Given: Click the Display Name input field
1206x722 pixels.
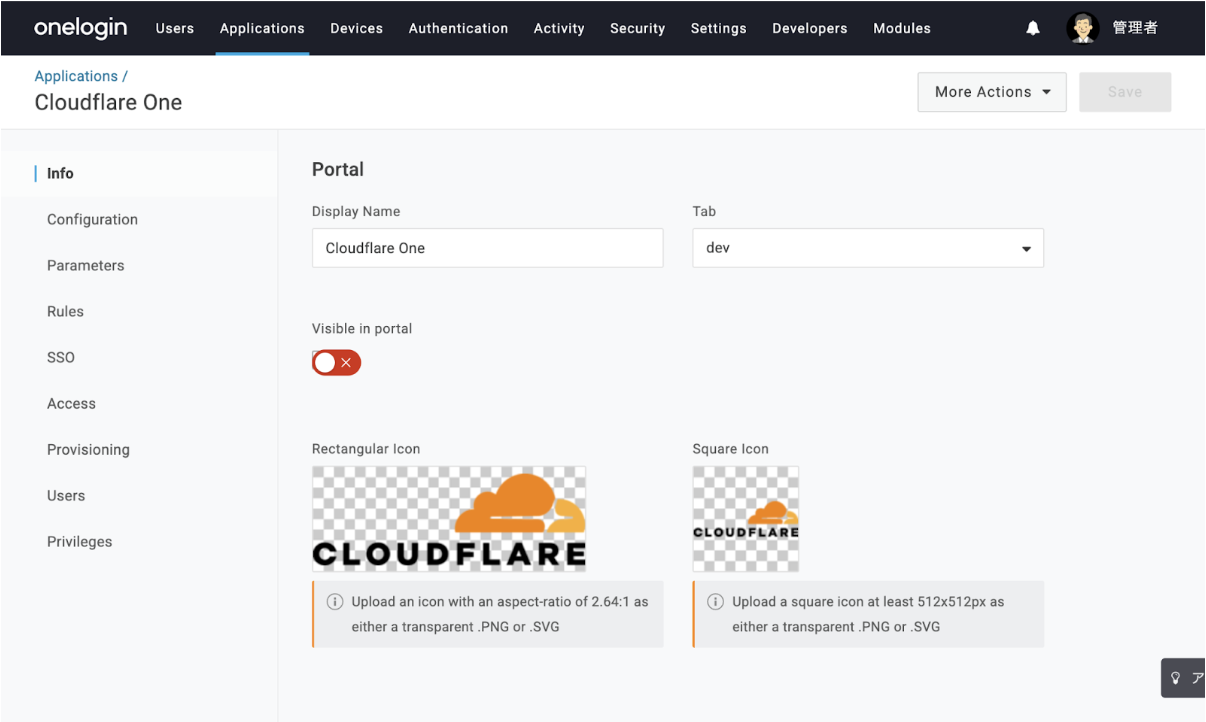Looking at the screenshot, I should coord(487,248).
